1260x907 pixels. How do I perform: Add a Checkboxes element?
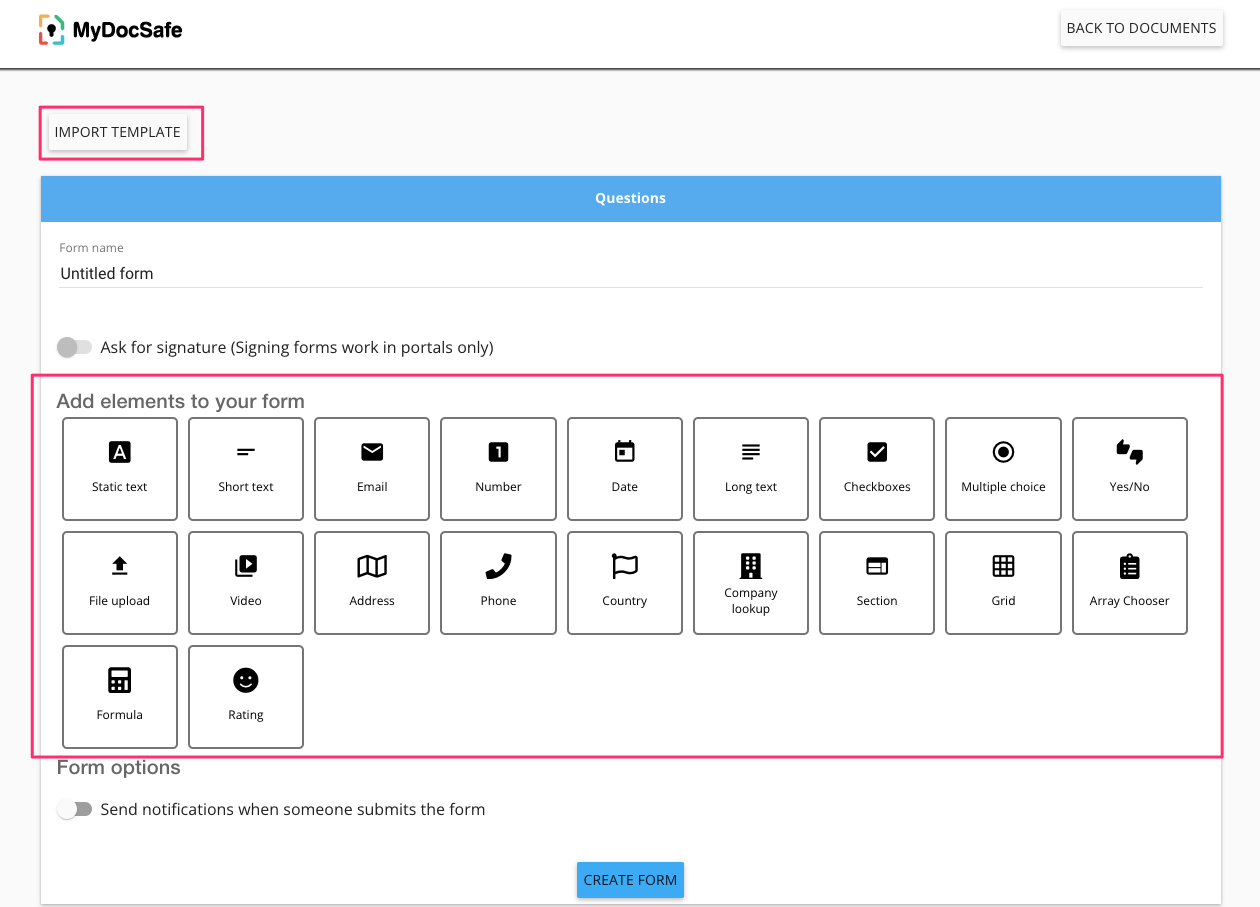point(877,468)
